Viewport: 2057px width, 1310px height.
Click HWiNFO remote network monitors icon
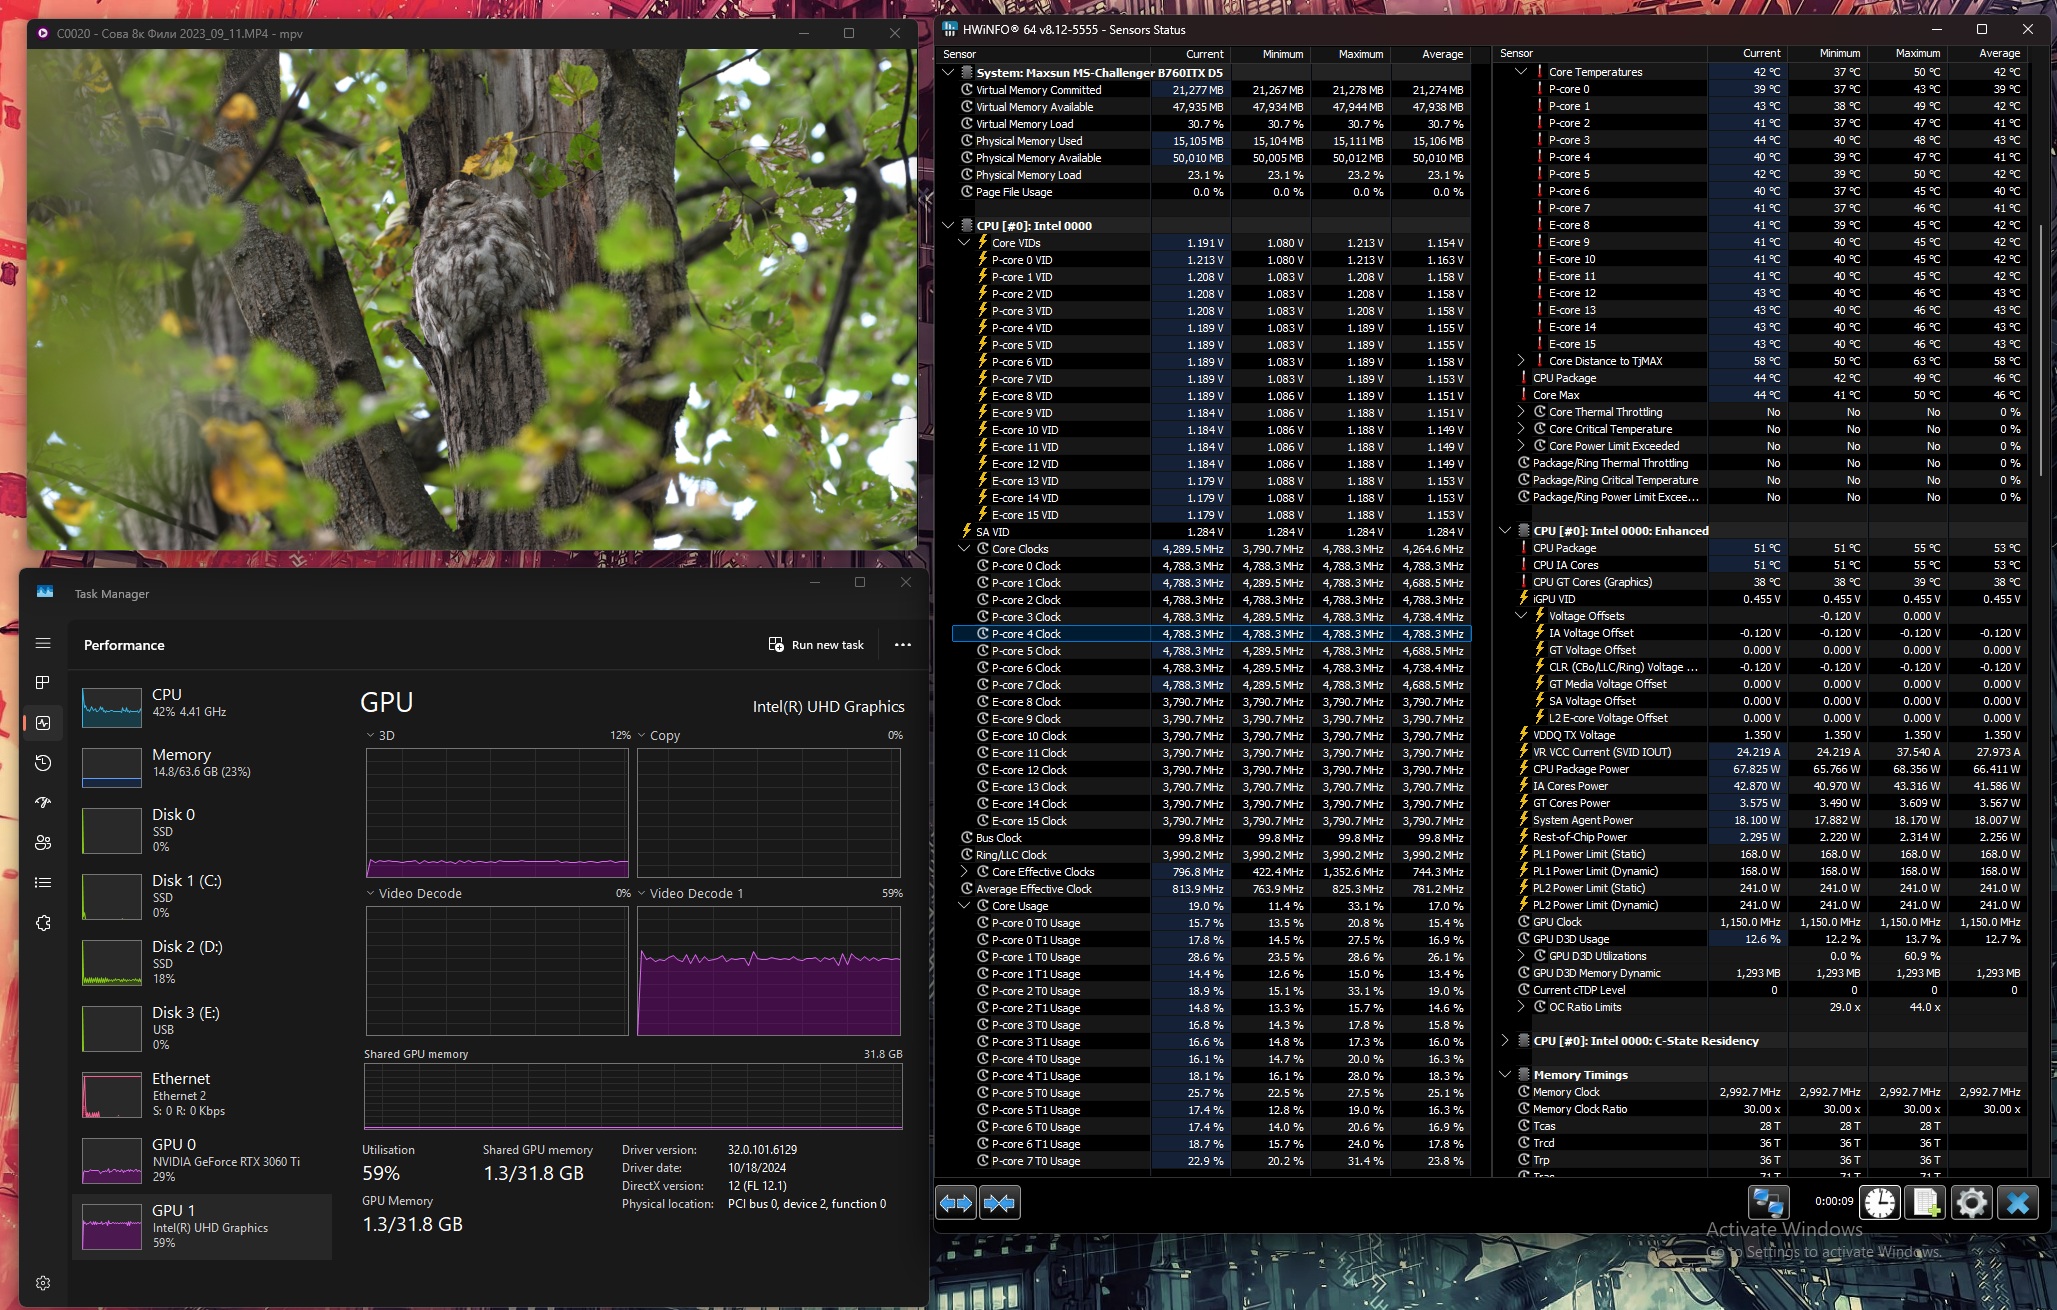pos(1768,1202)
